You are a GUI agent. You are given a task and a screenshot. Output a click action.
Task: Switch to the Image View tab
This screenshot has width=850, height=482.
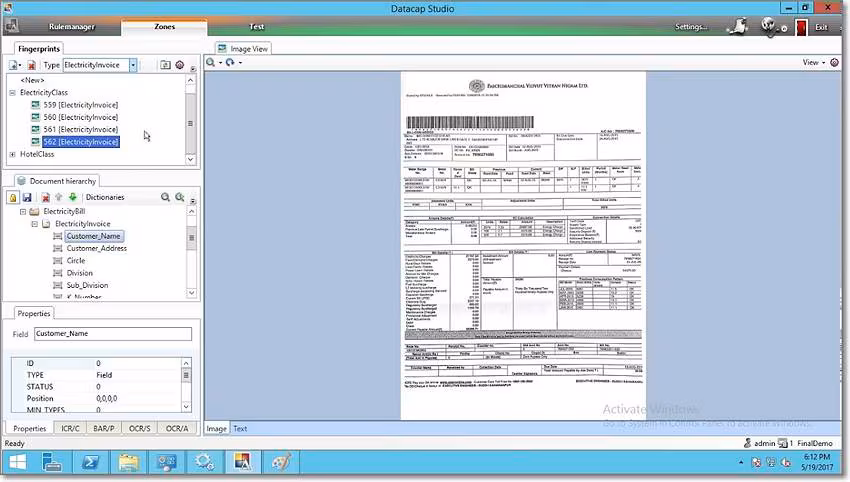pos(243,49)
